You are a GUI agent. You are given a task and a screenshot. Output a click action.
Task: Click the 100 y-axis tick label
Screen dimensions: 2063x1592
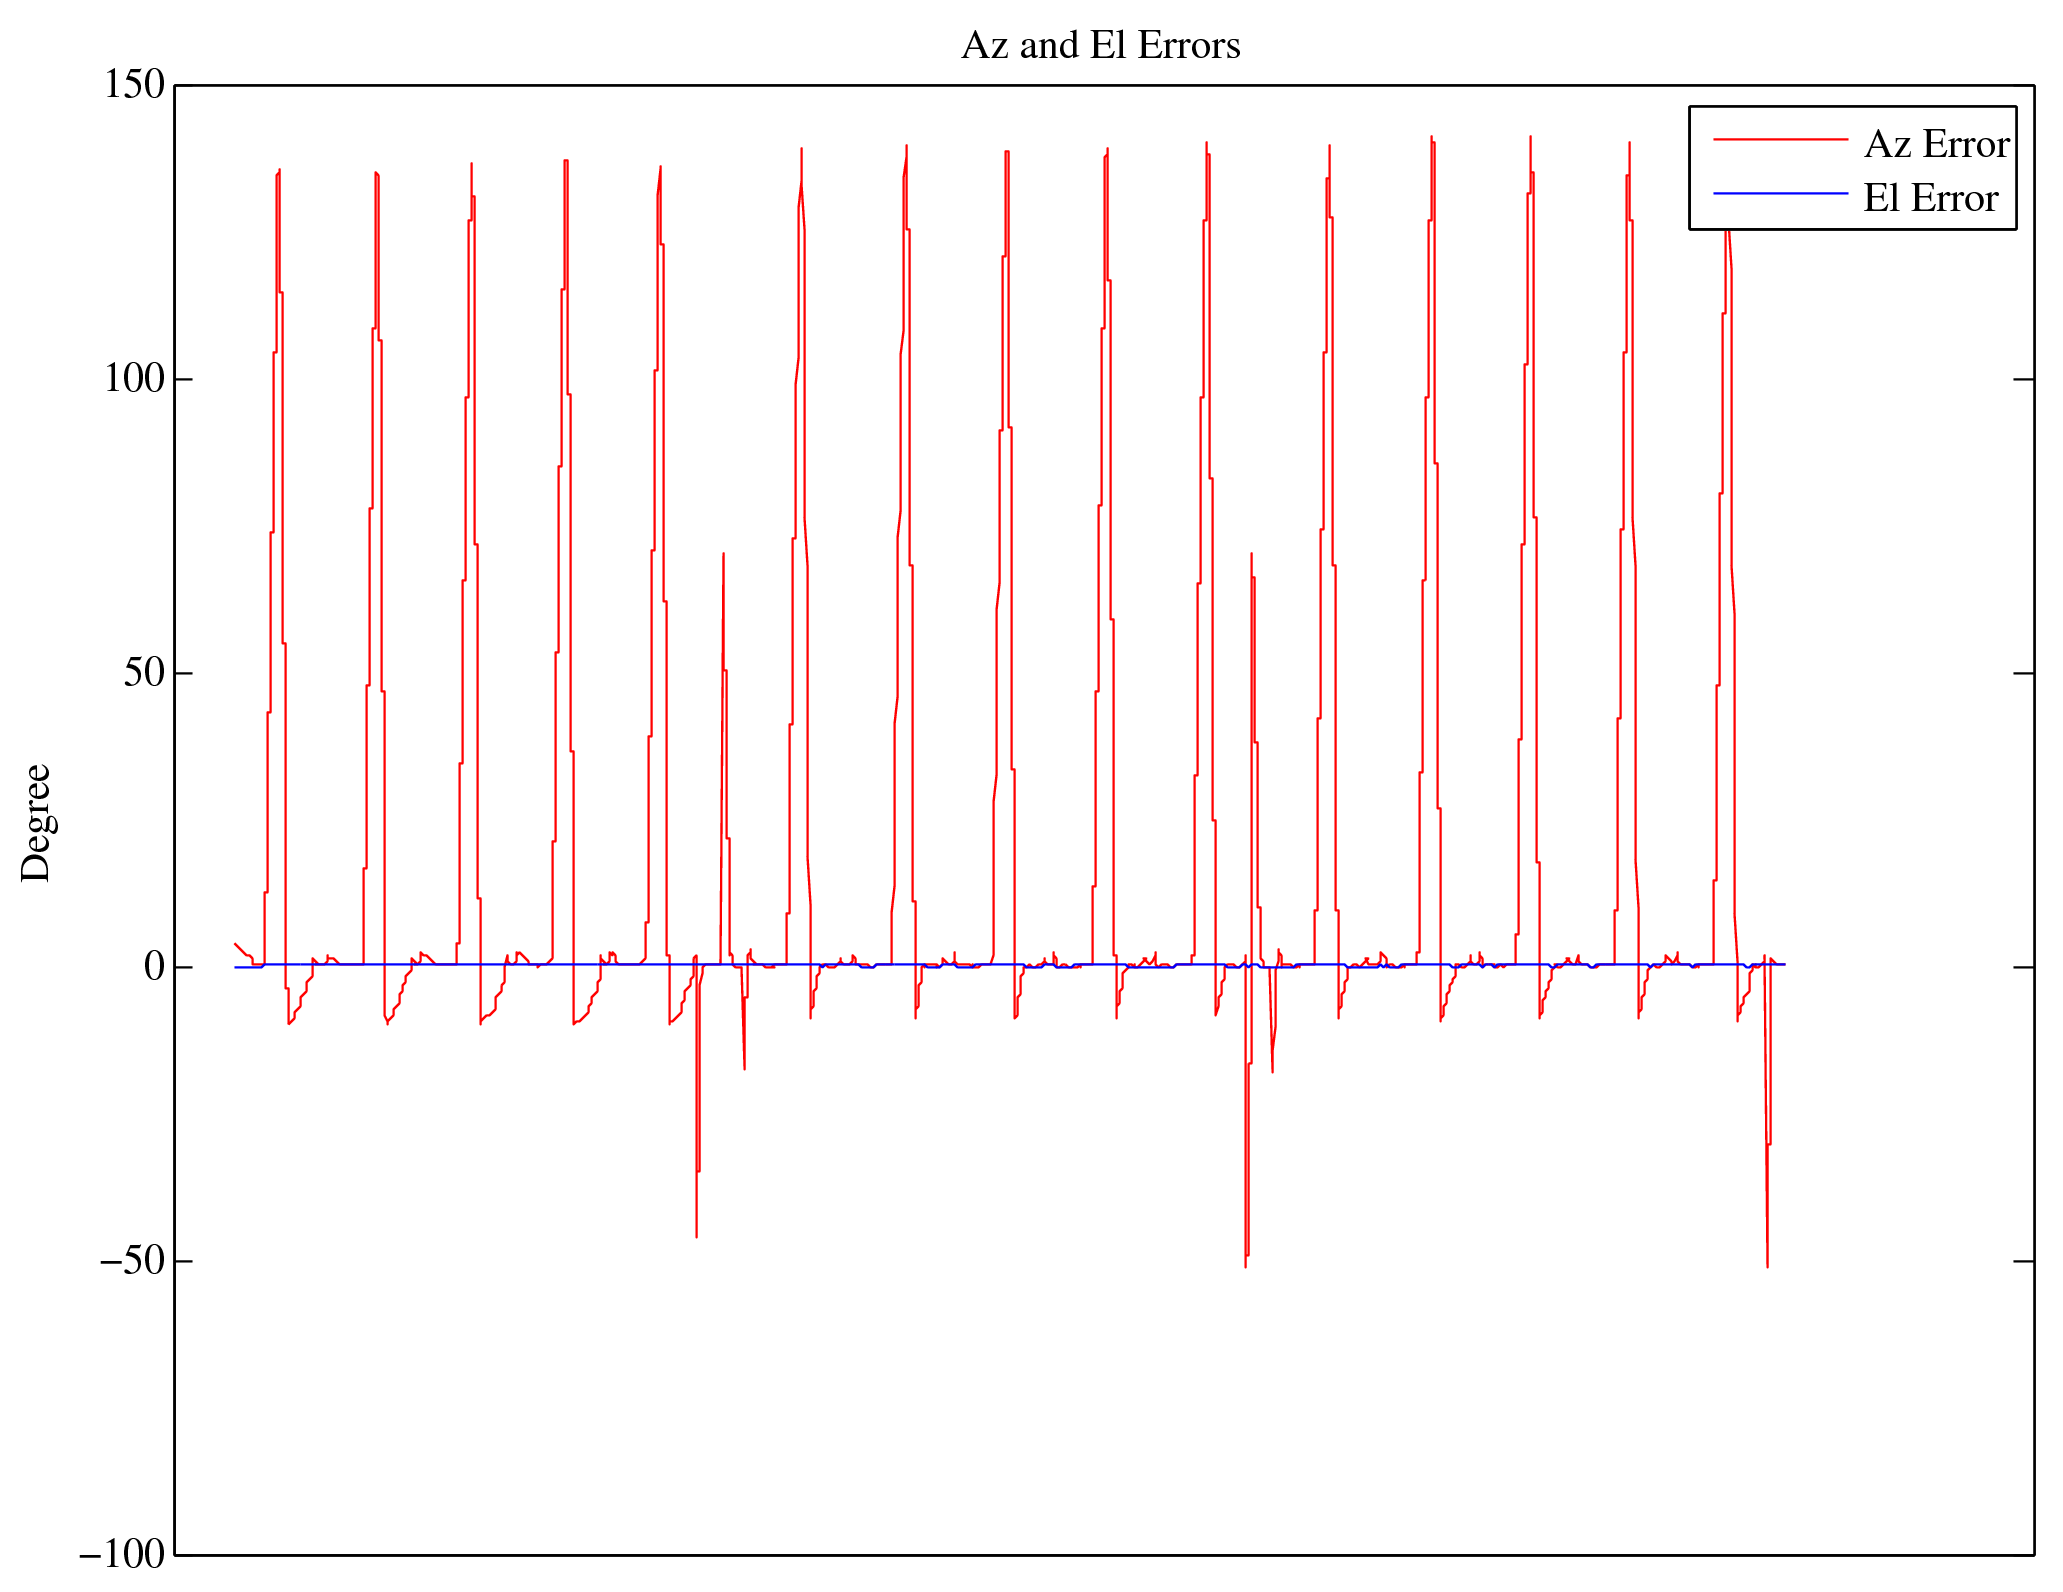(134, 379)
